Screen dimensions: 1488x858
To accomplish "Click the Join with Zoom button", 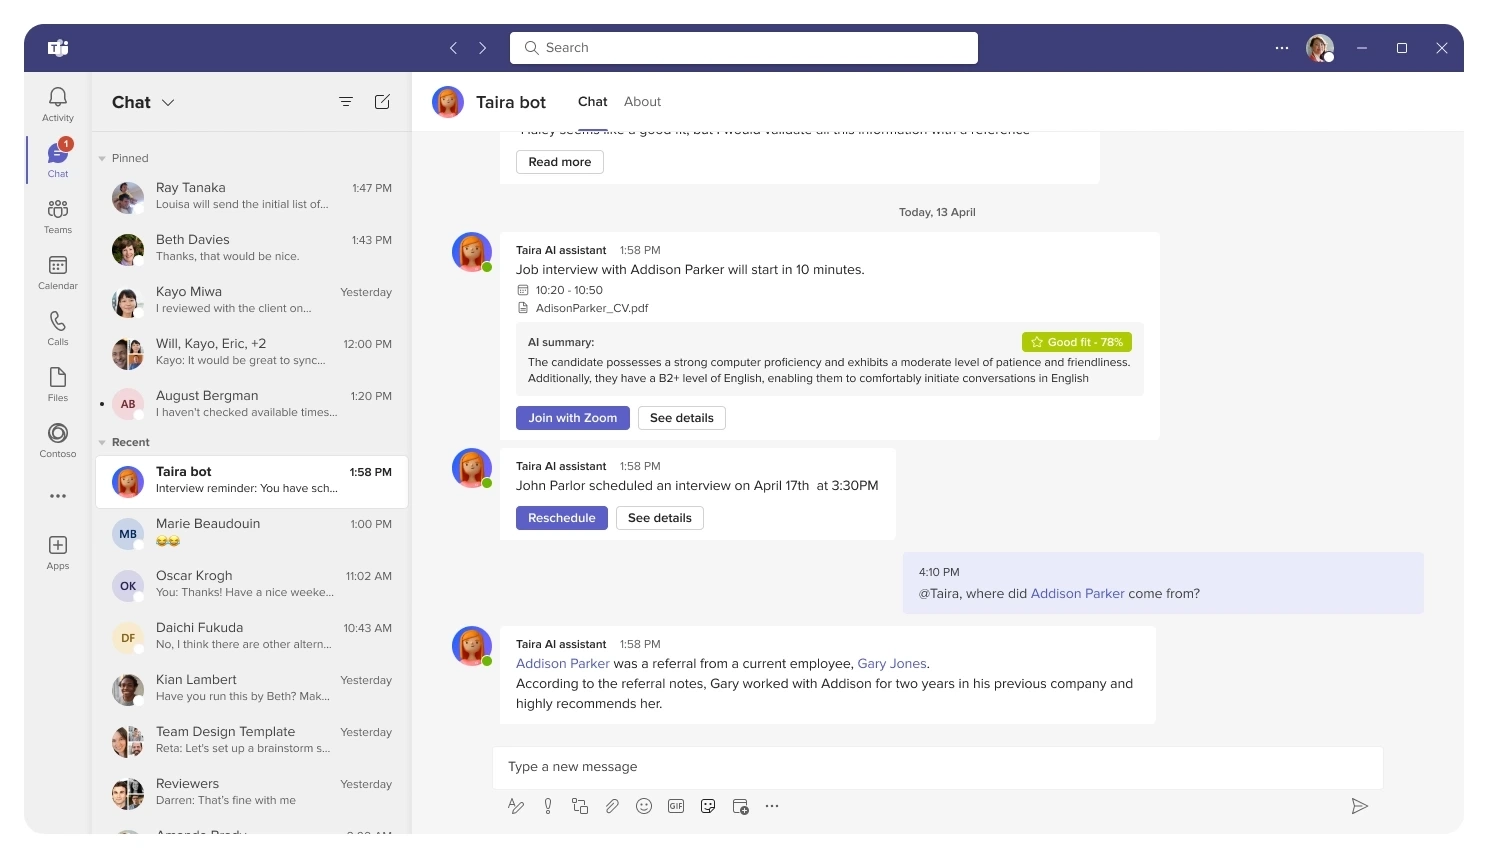I will (572, 418).
